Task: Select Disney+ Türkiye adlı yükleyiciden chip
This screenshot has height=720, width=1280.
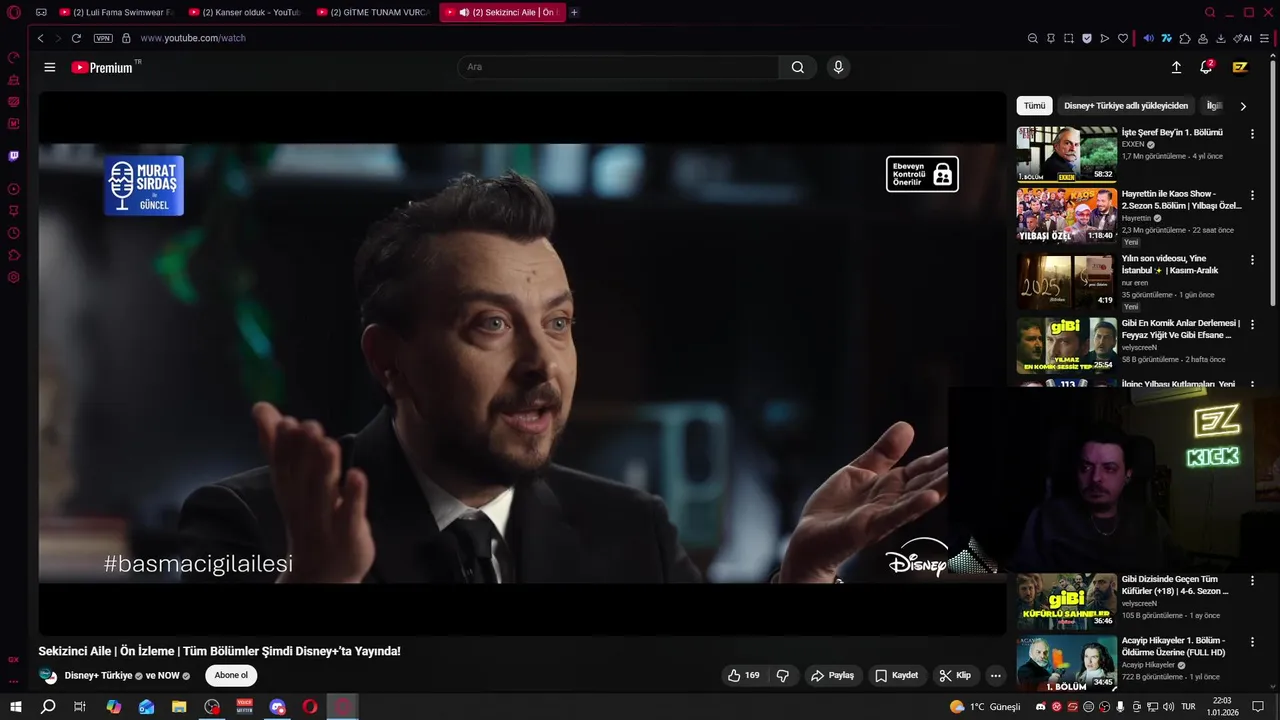Action: [x=1126, y=105]
